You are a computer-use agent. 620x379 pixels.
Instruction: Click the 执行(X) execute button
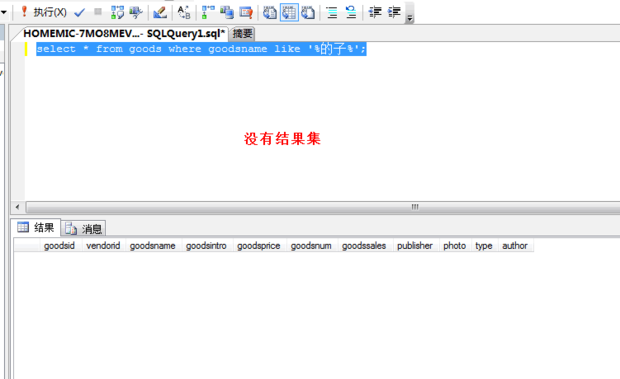coord(43,12)
